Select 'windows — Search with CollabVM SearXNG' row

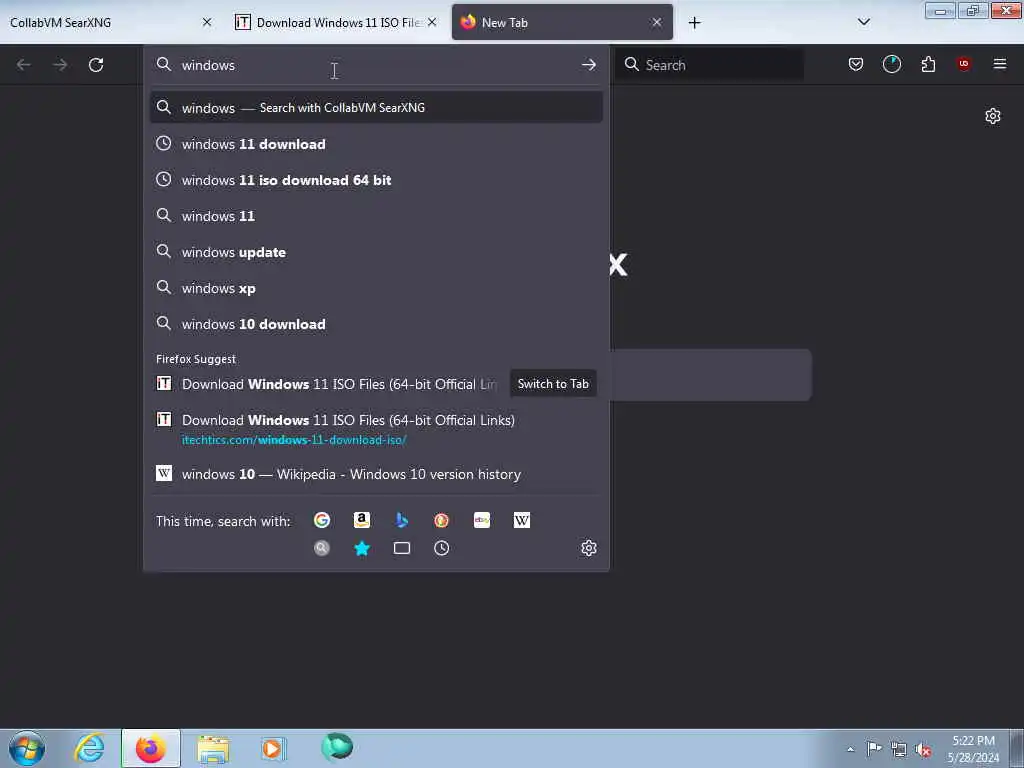point(376,108)
